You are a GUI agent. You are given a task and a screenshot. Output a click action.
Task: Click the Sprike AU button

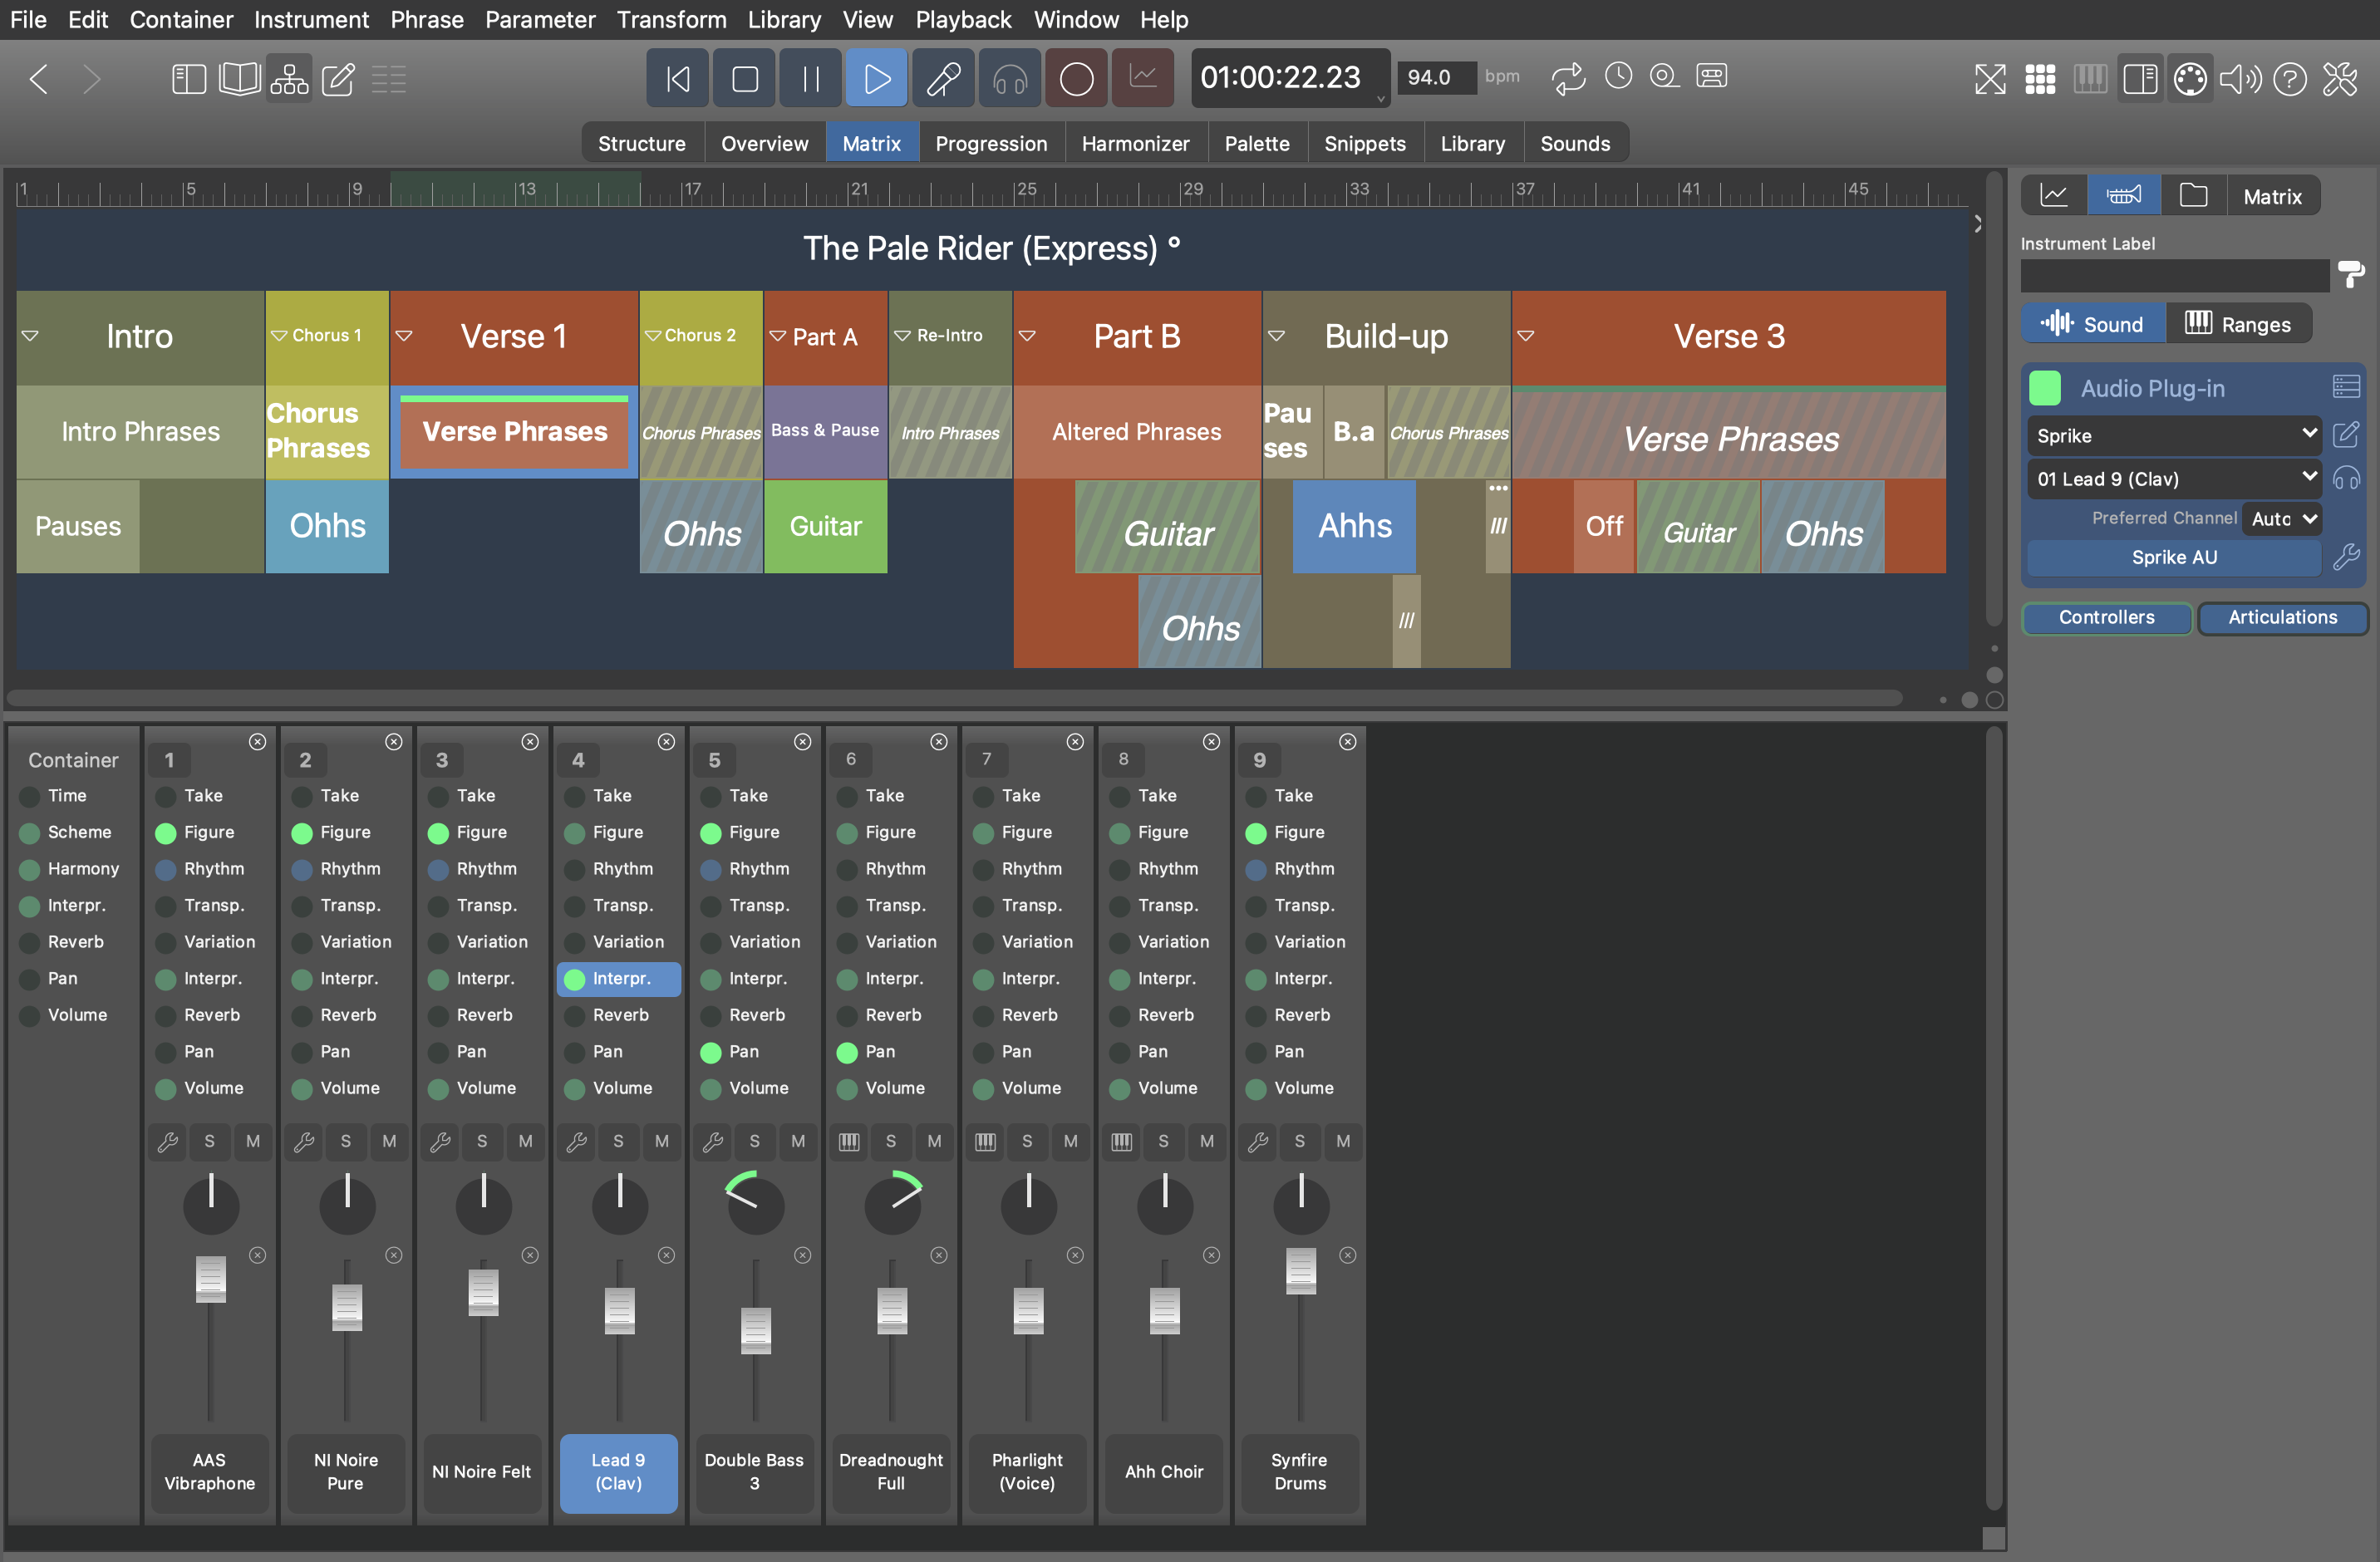coord(2173,557)
